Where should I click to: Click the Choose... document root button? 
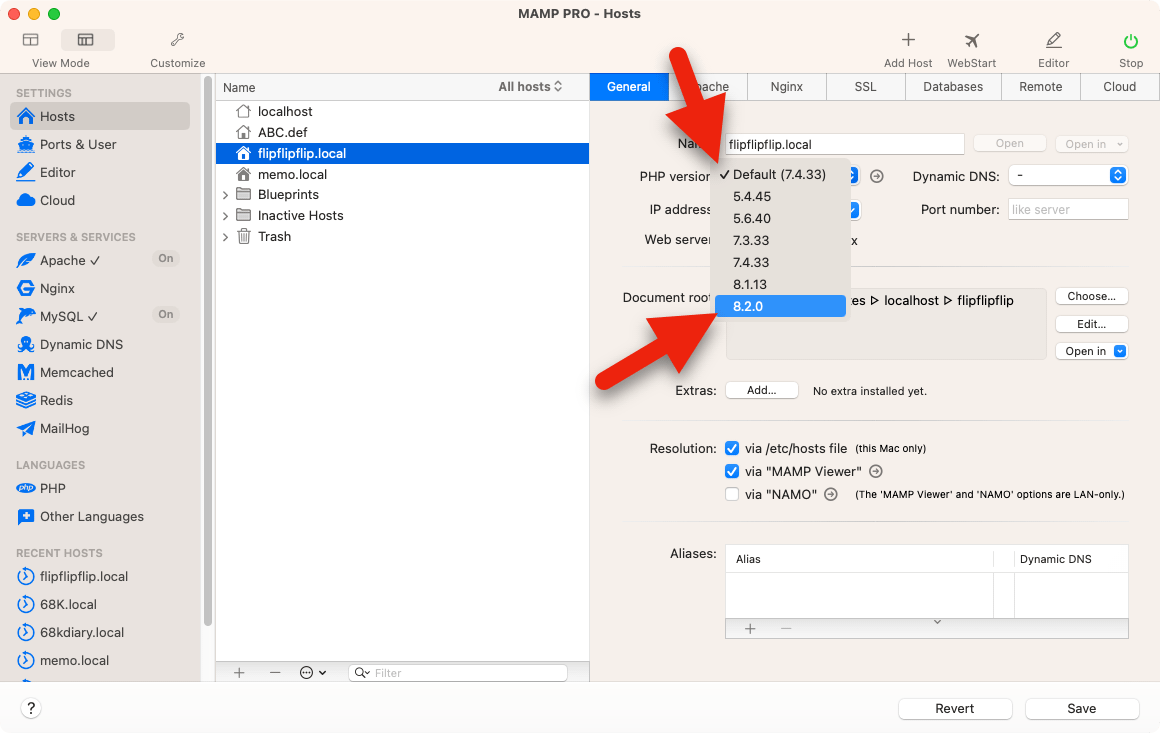pyautogui.click(x=1091, y=296)
